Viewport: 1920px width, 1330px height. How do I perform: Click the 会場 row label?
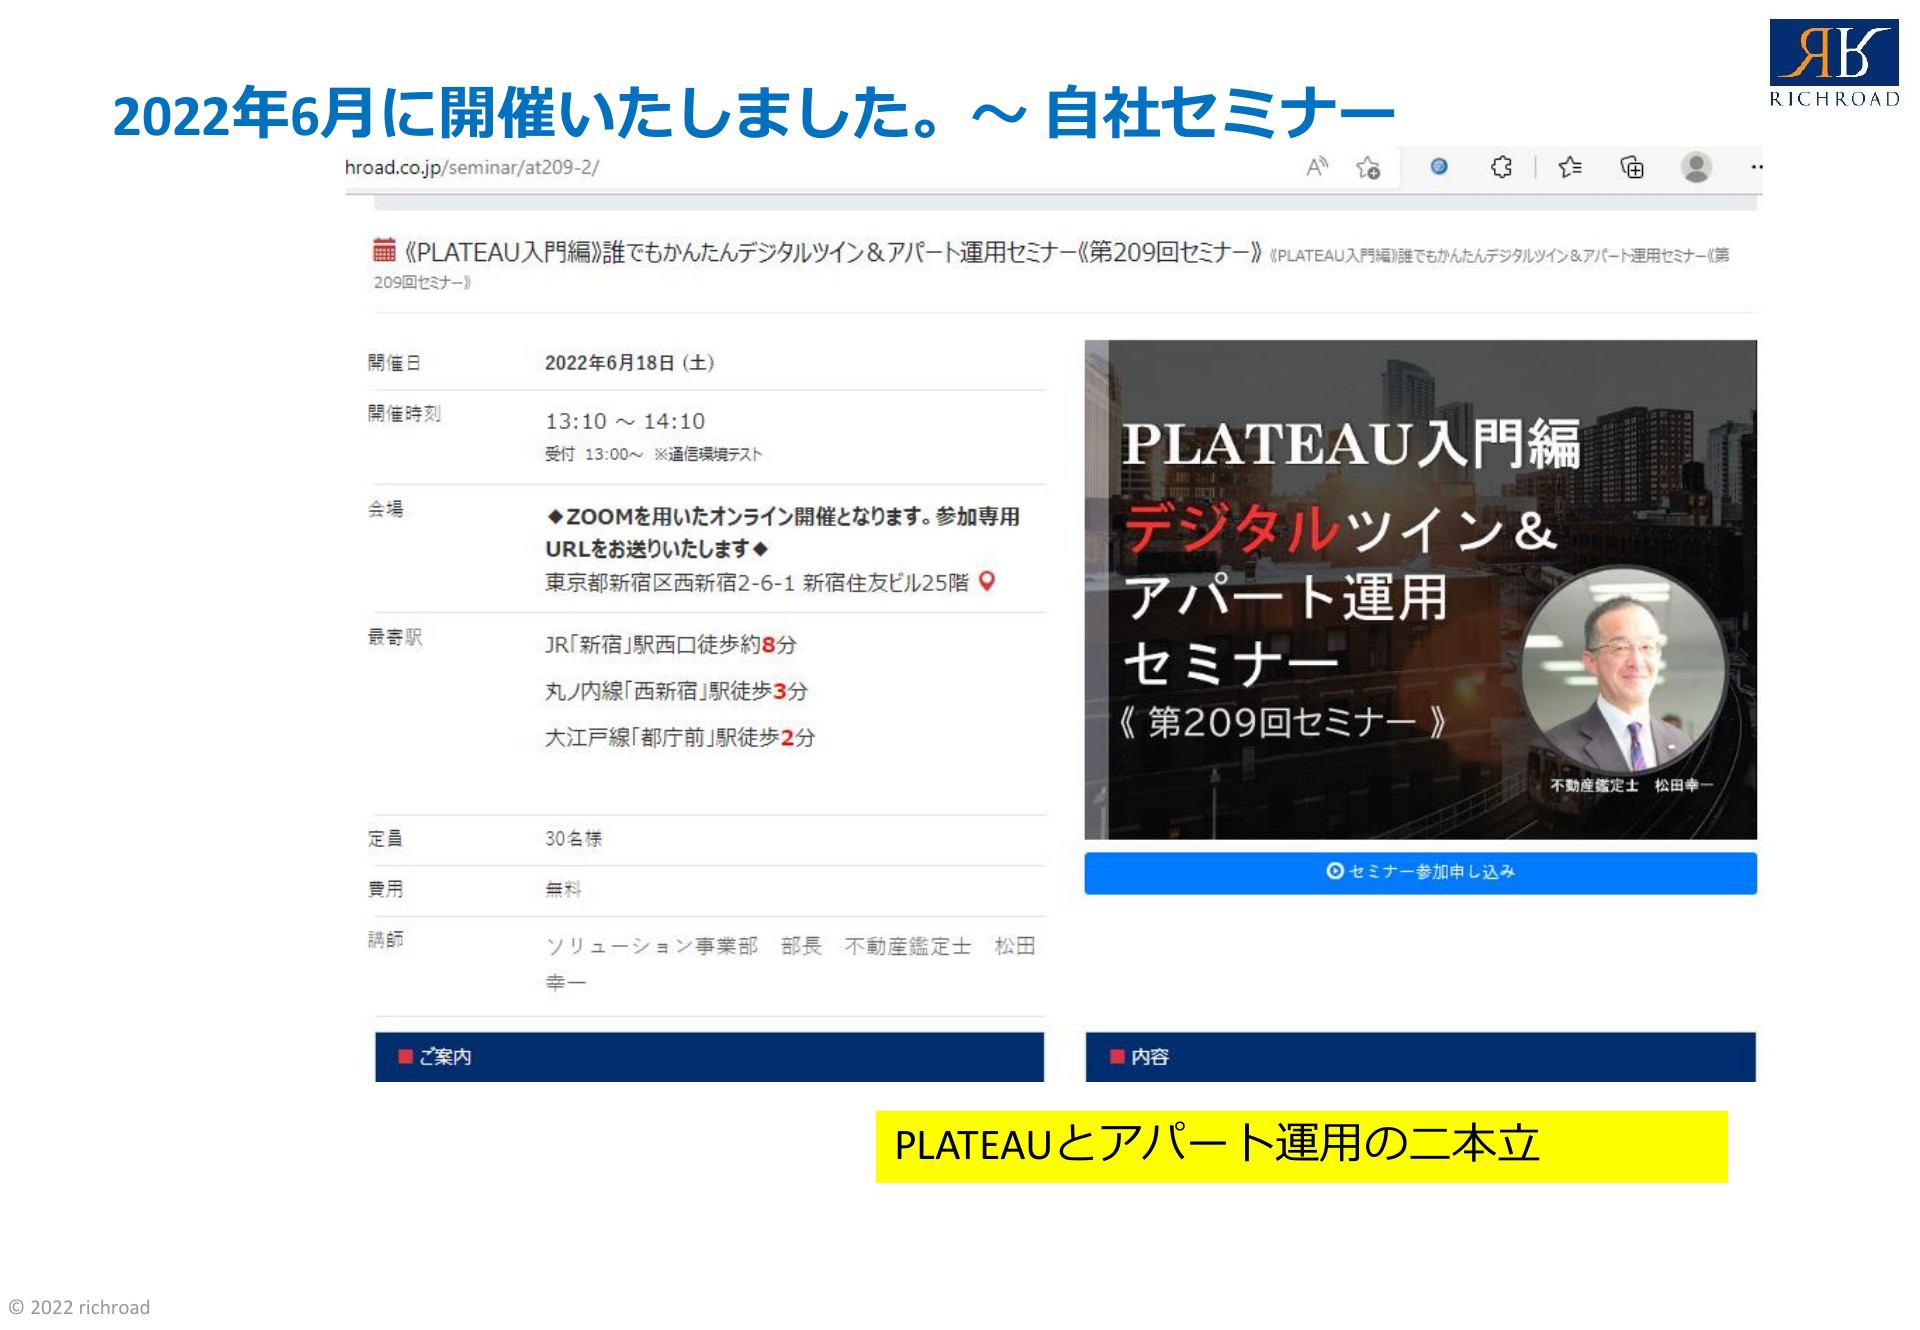(x=385, y=509)
